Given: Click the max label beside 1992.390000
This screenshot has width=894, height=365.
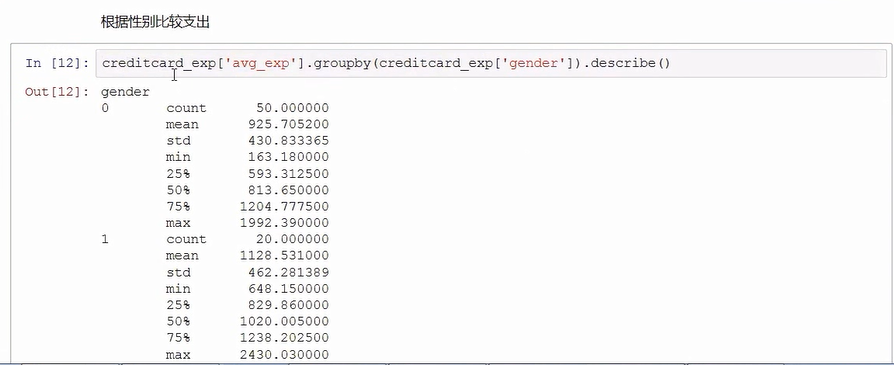Looking at the screenshot, I should point(178,223).
